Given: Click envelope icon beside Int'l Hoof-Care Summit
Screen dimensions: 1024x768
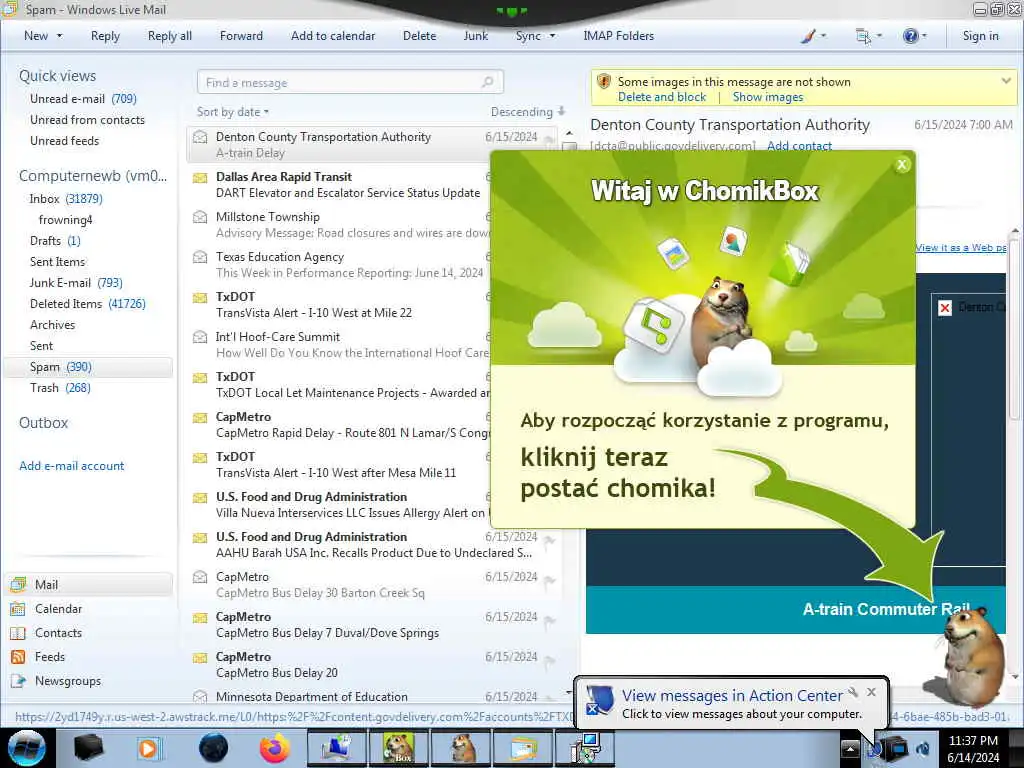Looking at the screenshot, I should (x=200, y=337).
